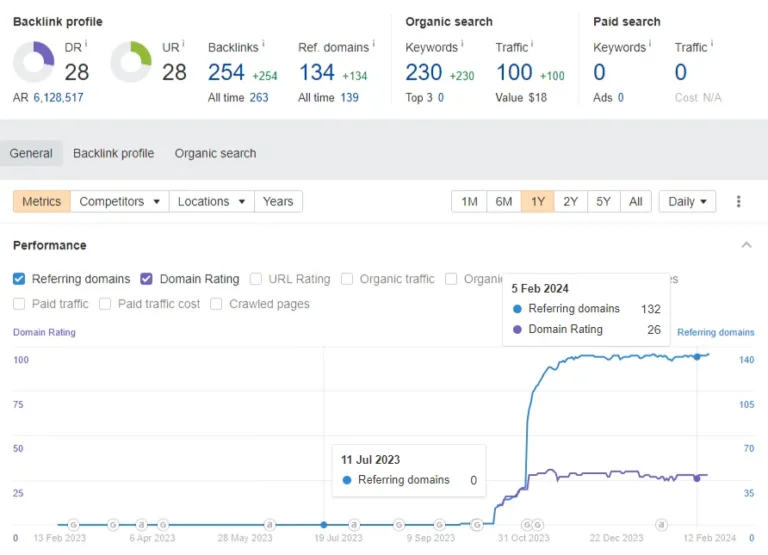Open the 254 backlinks count link
Viewport: 768px width, 555px height.
coord(226,72)
